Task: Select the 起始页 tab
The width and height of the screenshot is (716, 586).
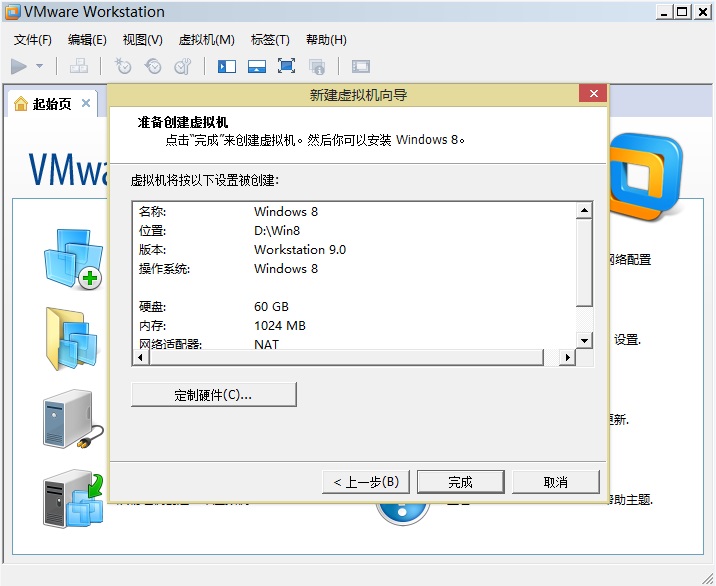Action: 52,104
